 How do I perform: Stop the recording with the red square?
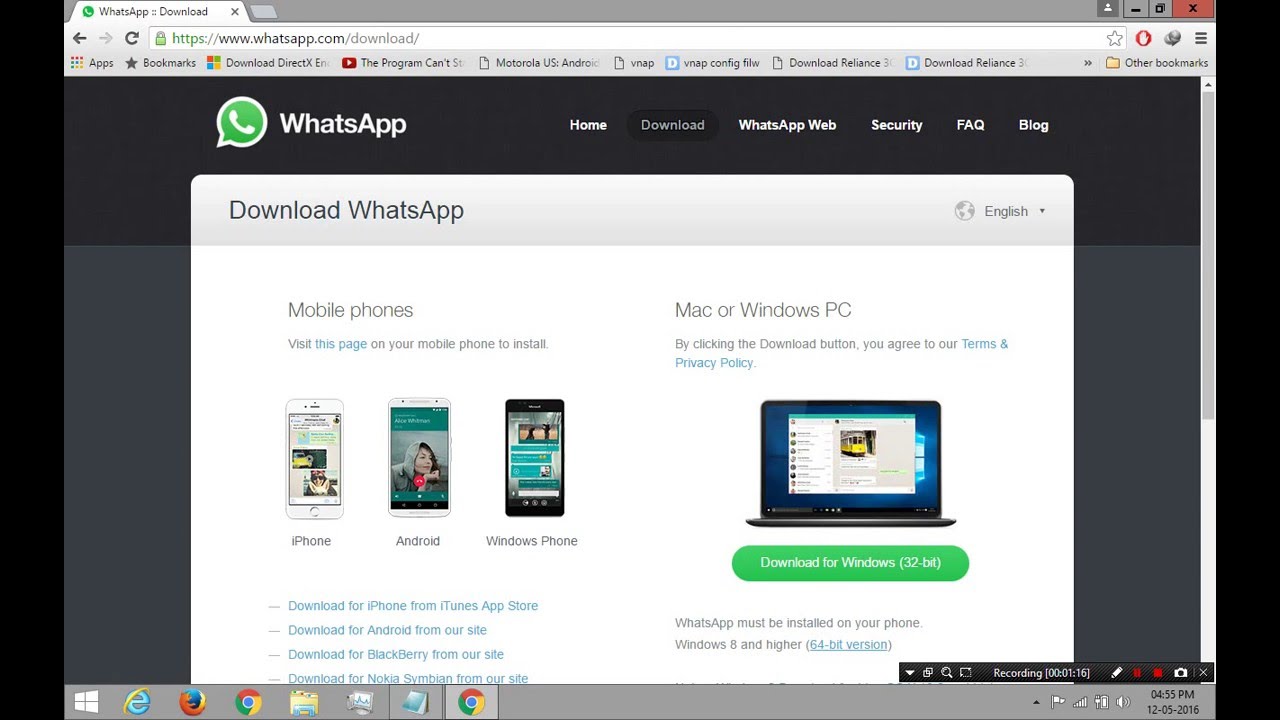pyautogui.click(x=1158, y=673)
